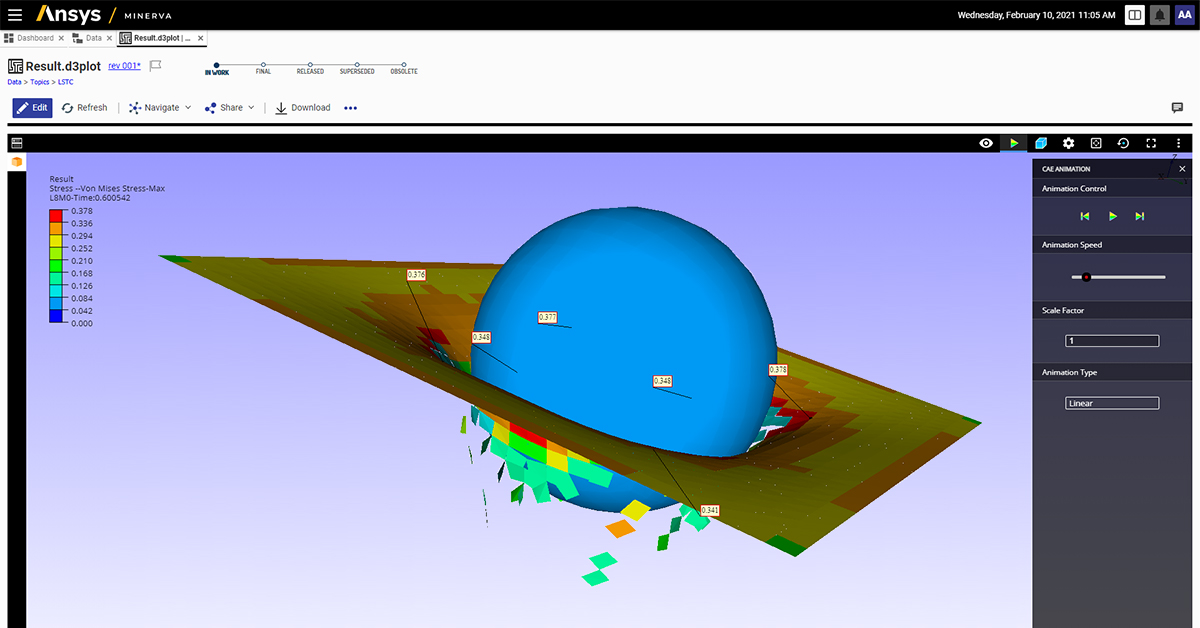Toggle the notifications bell in the top bar
Viewport: 1200px width, 628px height.
point(1160,14)
